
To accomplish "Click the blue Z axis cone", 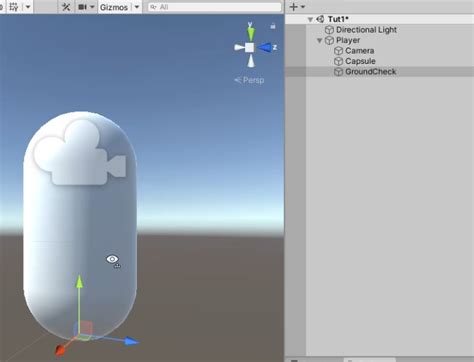I will [x=266, y=47].
